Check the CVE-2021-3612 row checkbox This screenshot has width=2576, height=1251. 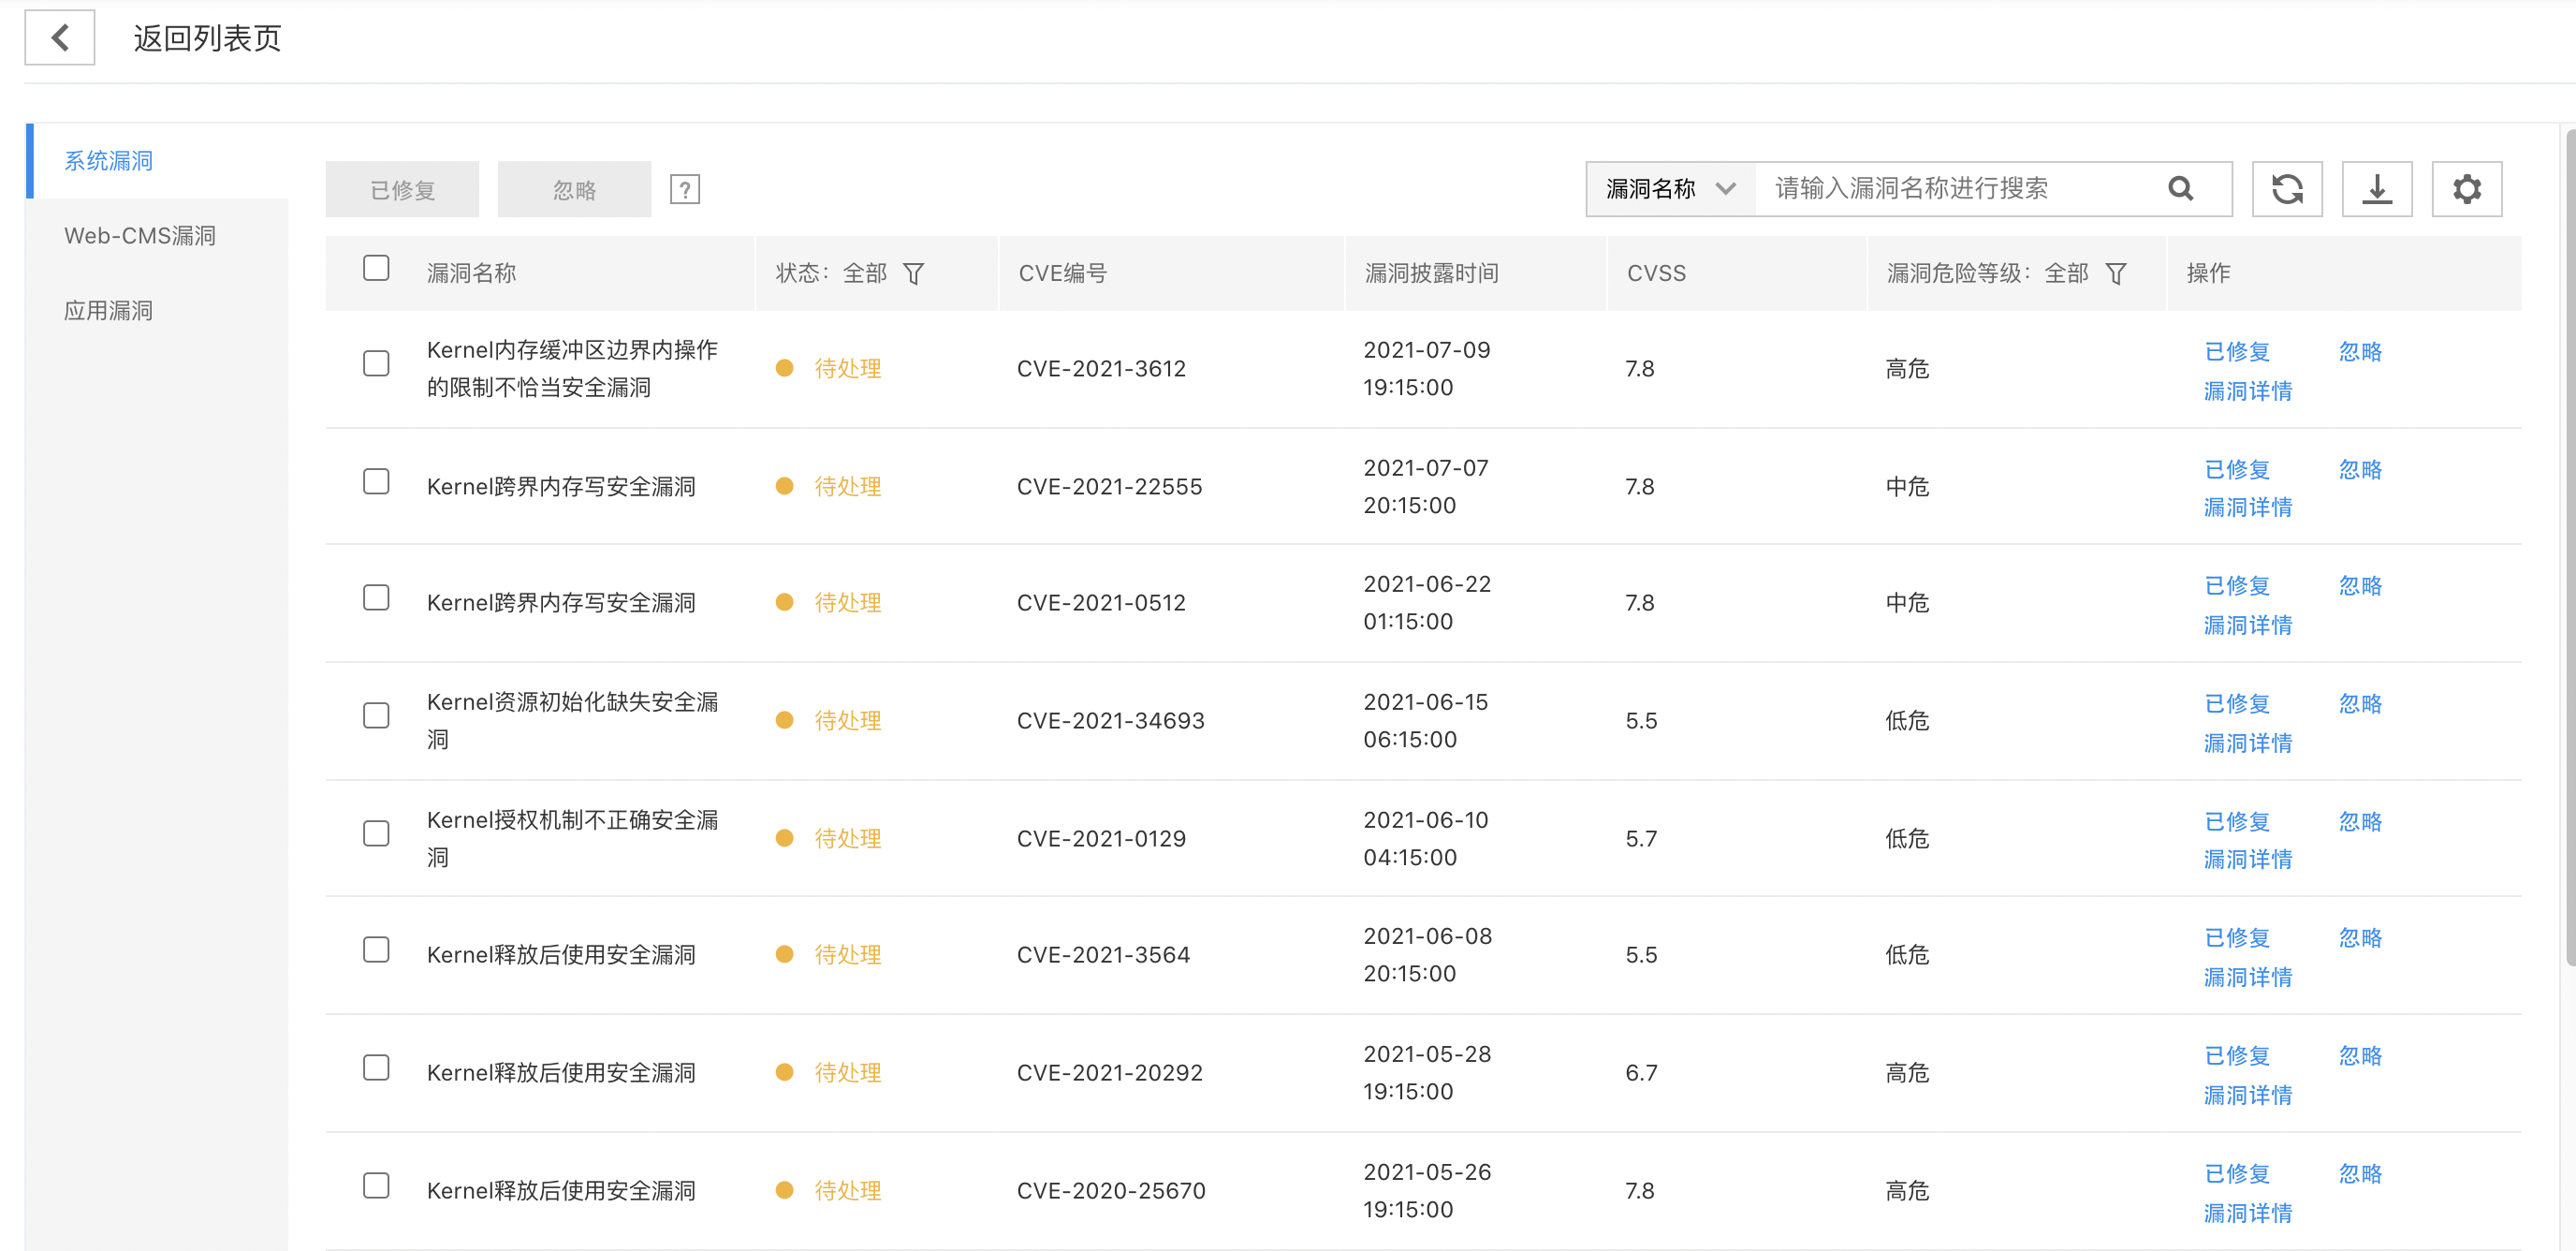(376, 364)
